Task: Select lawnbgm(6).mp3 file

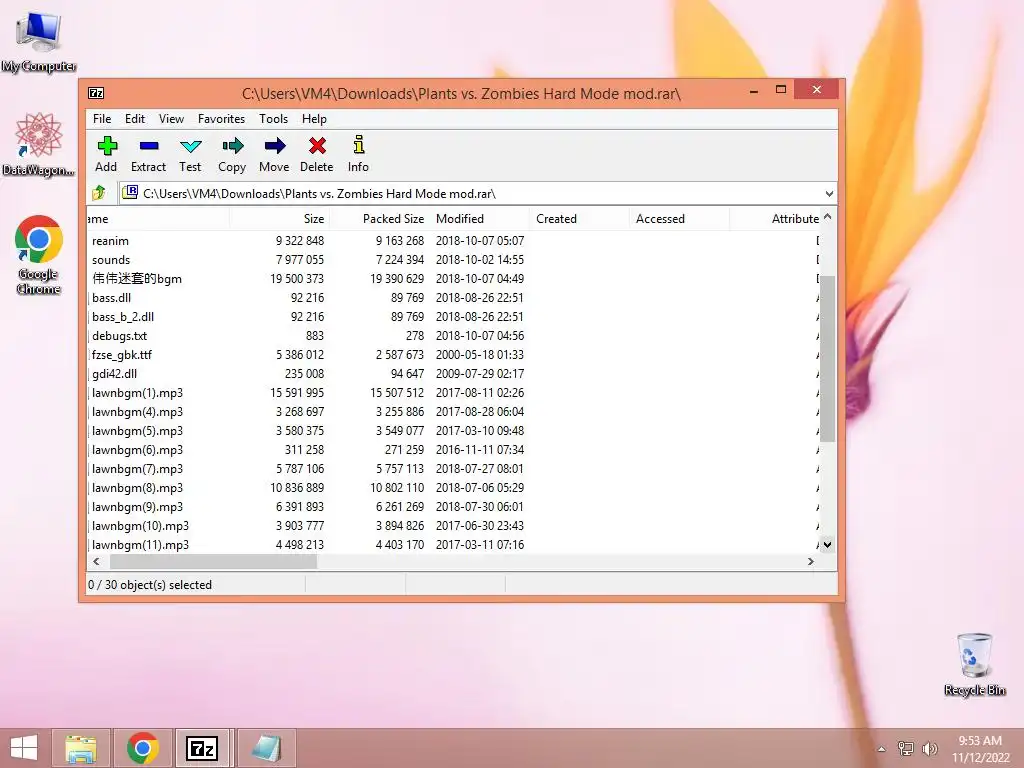Action: coord(453,450)
